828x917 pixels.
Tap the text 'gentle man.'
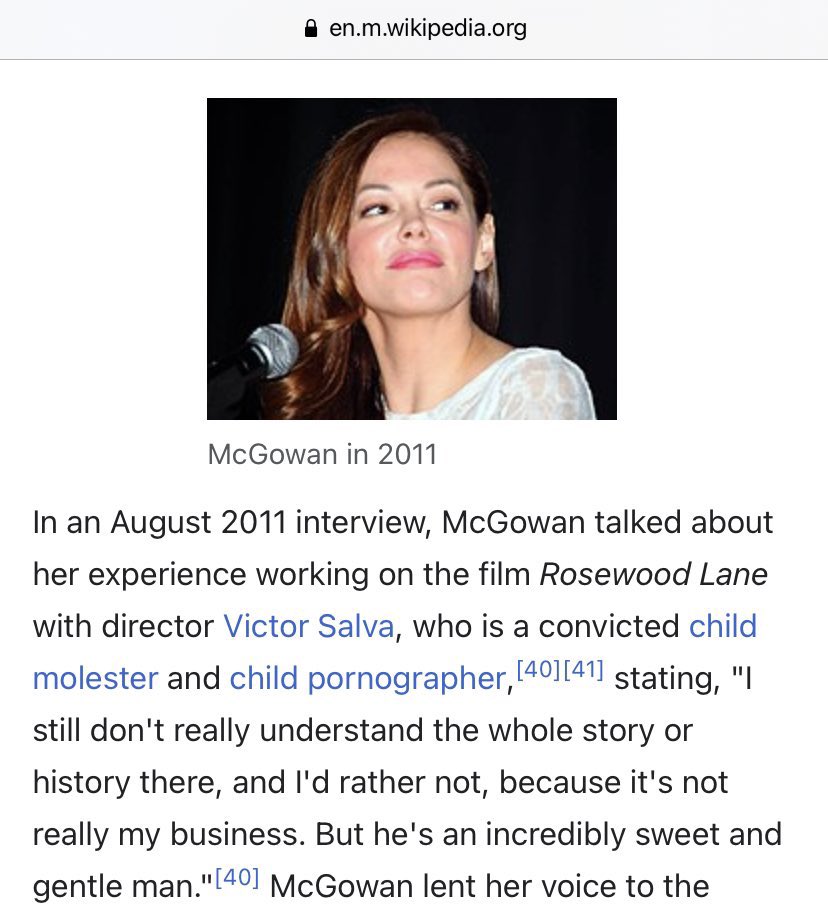tap(117, 886)
